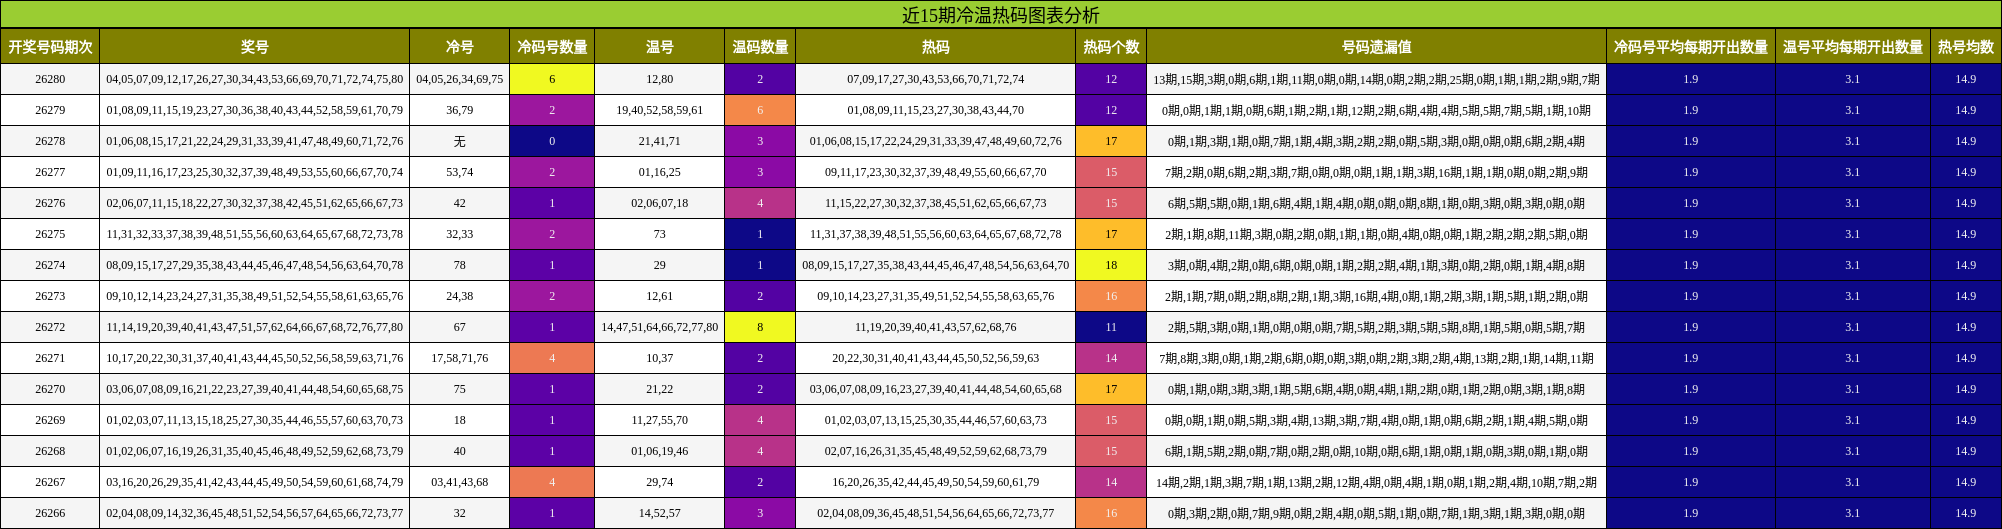Click the 温码数量 column header
The height and width of the screenshot is (529, 2002).
point(760,47)
